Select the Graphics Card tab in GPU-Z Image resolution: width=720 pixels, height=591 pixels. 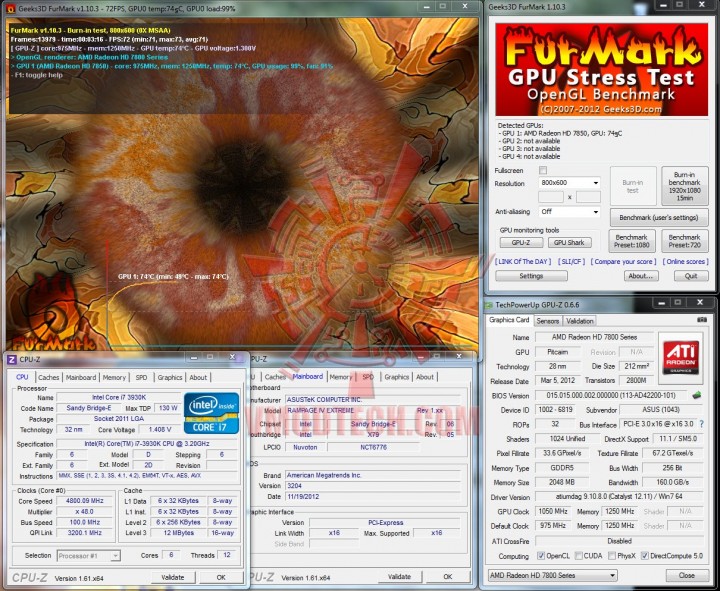point(509,320)
